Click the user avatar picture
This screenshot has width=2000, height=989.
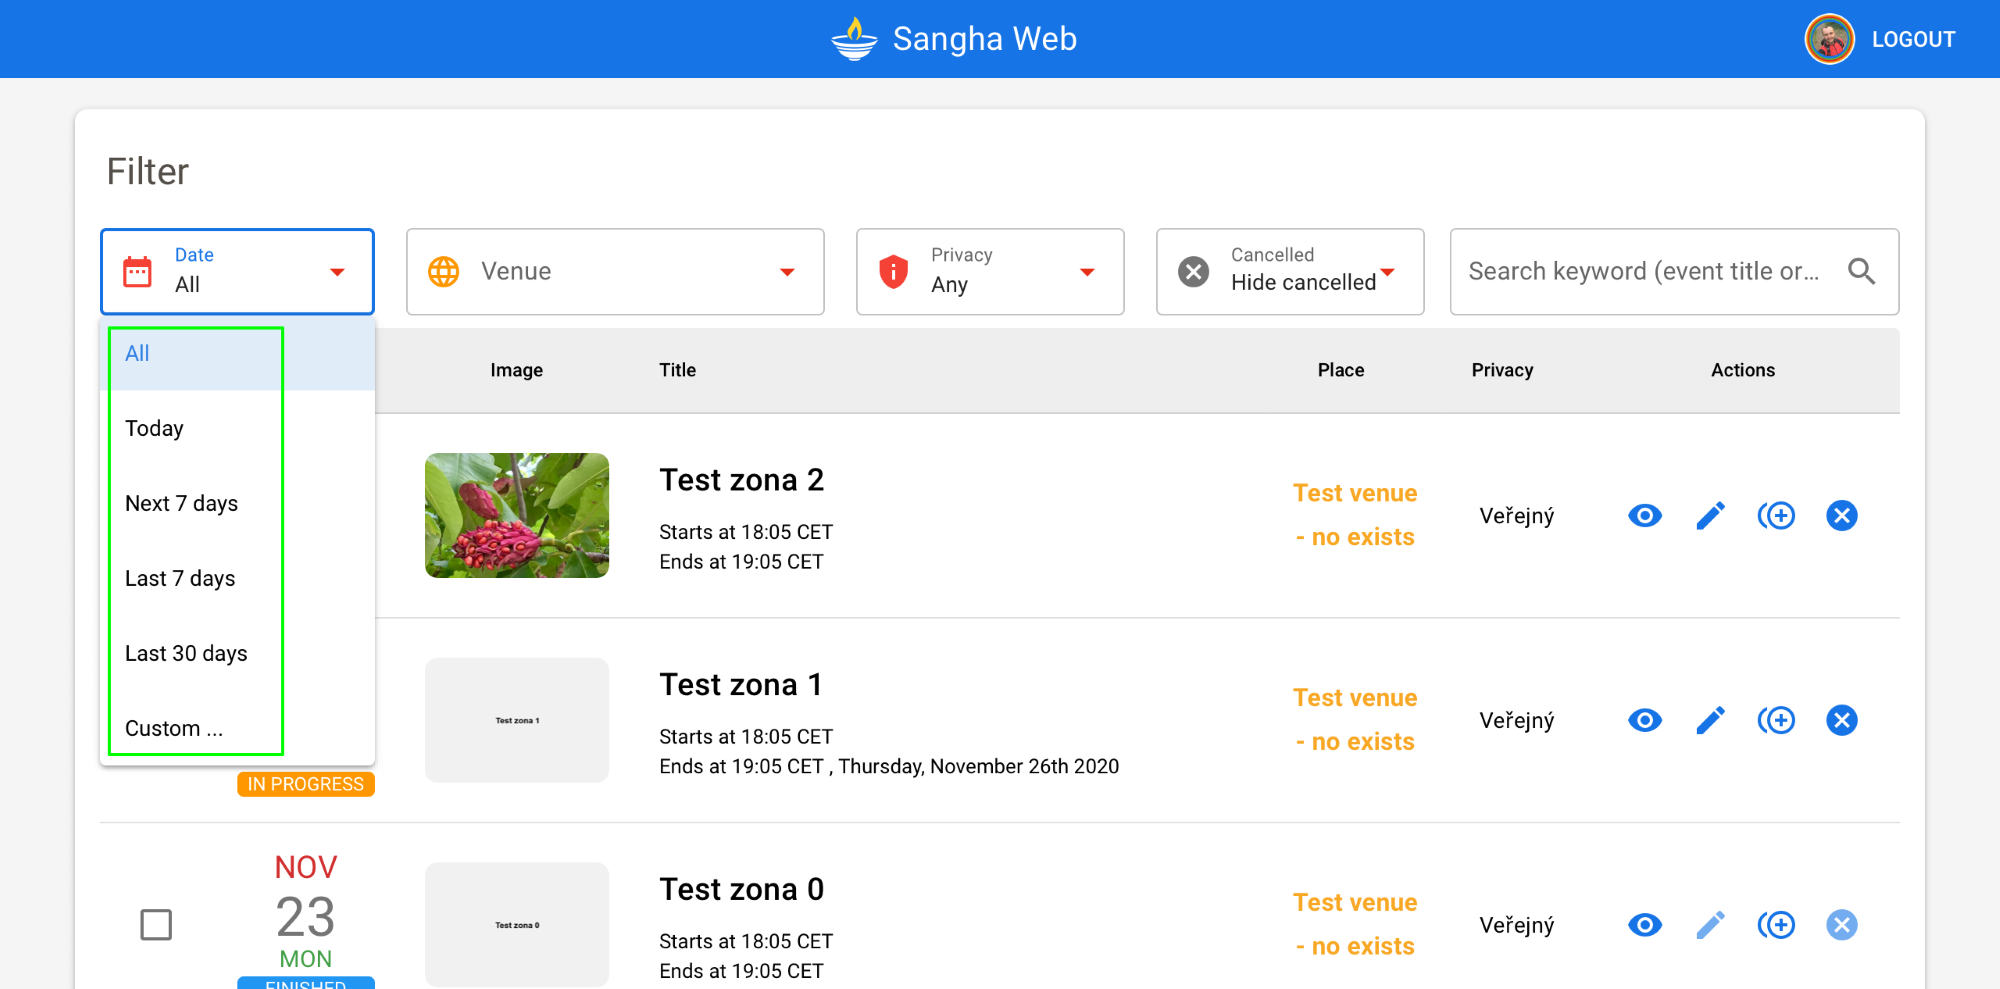coord(1829,39)
